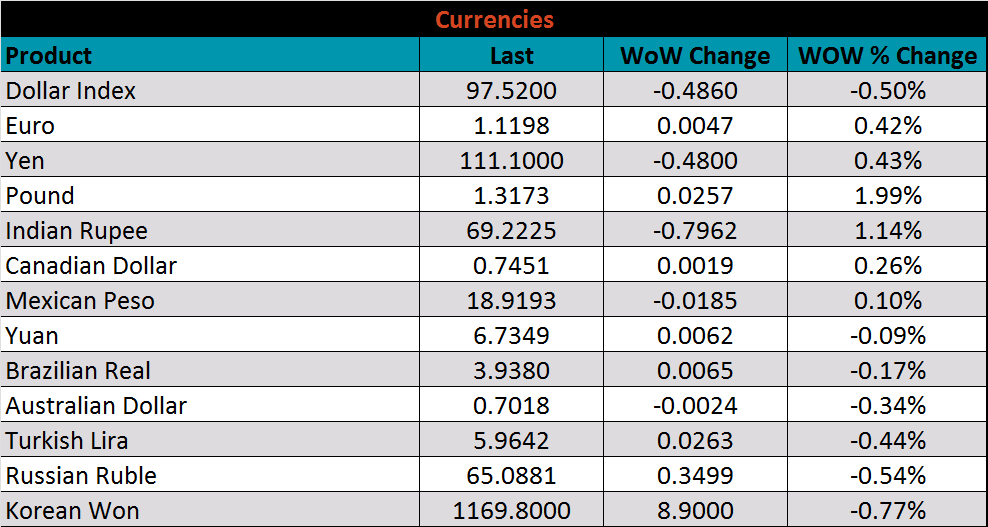
Task: Select Dollar Index last value 97.5200
Action: click(x=511, y=91)
